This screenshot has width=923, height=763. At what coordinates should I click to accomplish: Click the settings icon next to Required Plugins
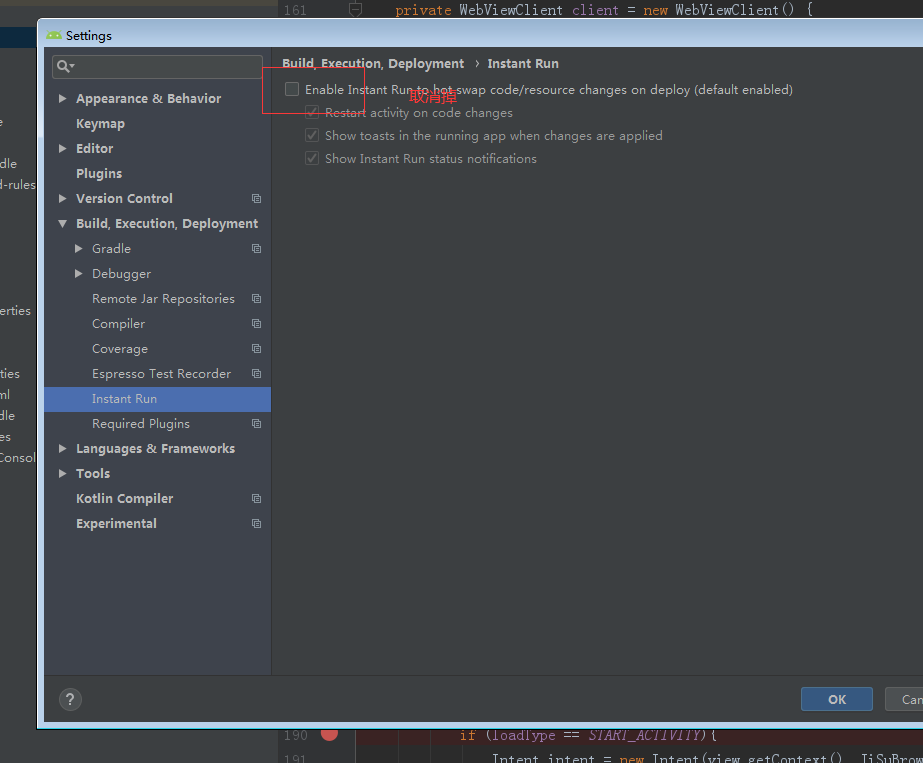point(256,423)
